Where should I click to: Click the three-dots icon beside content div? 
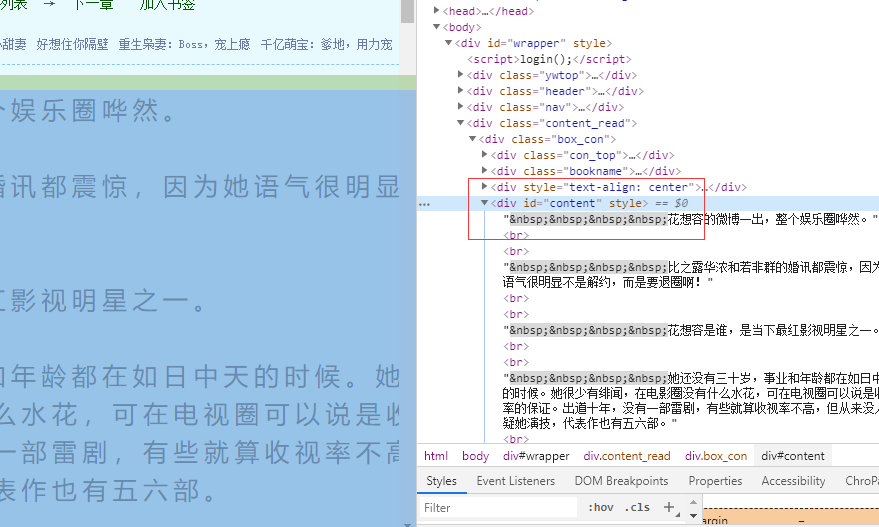425,203
